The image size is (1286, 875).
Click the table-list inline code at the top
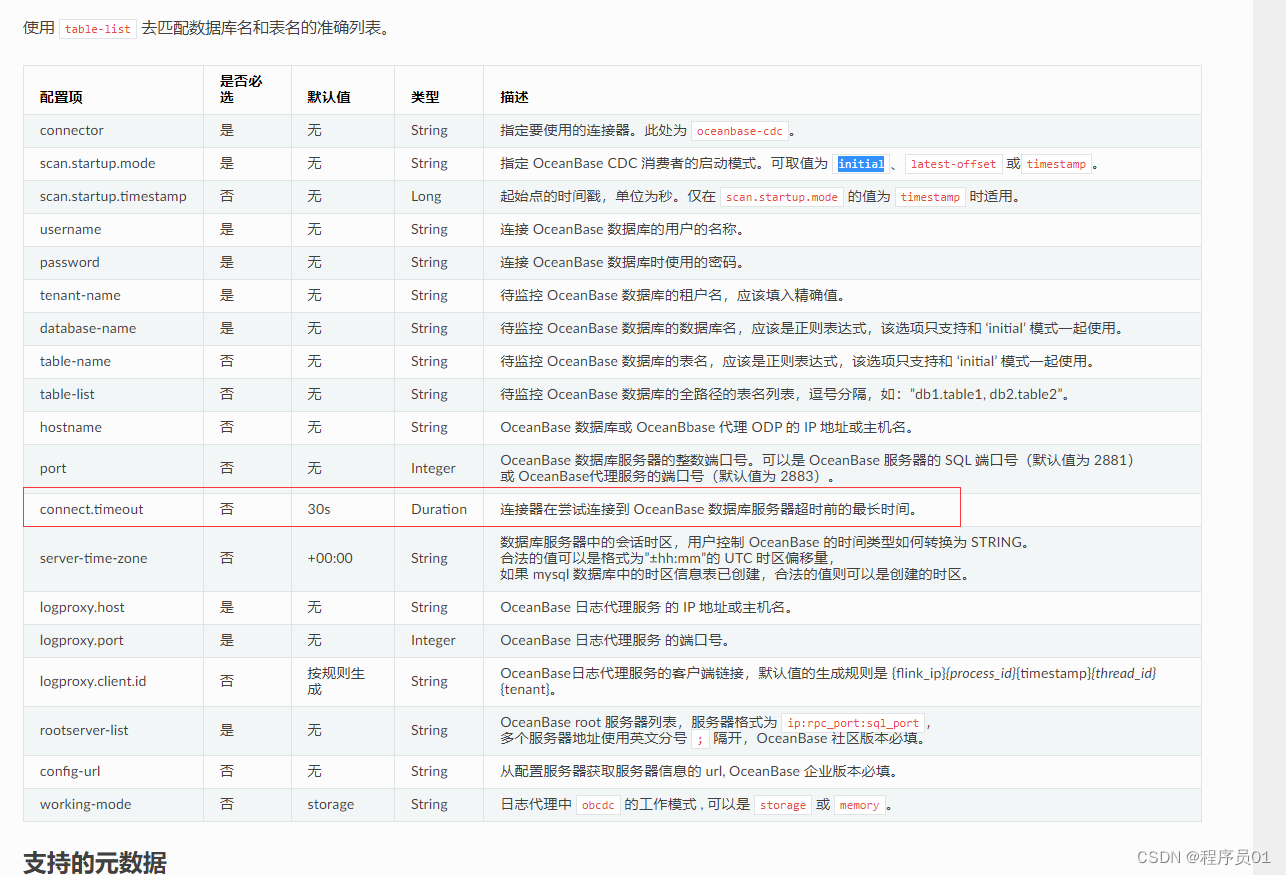tap(97, 28)
